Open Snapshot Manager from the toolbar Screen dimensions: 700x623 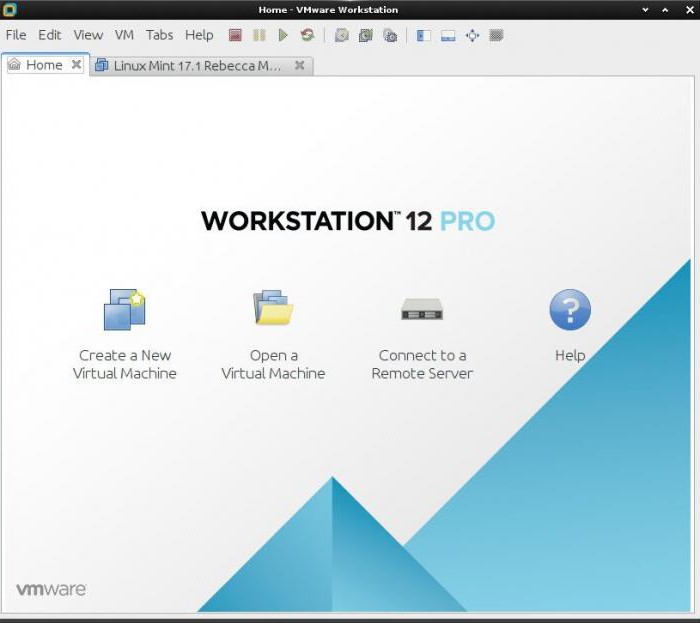390,35
